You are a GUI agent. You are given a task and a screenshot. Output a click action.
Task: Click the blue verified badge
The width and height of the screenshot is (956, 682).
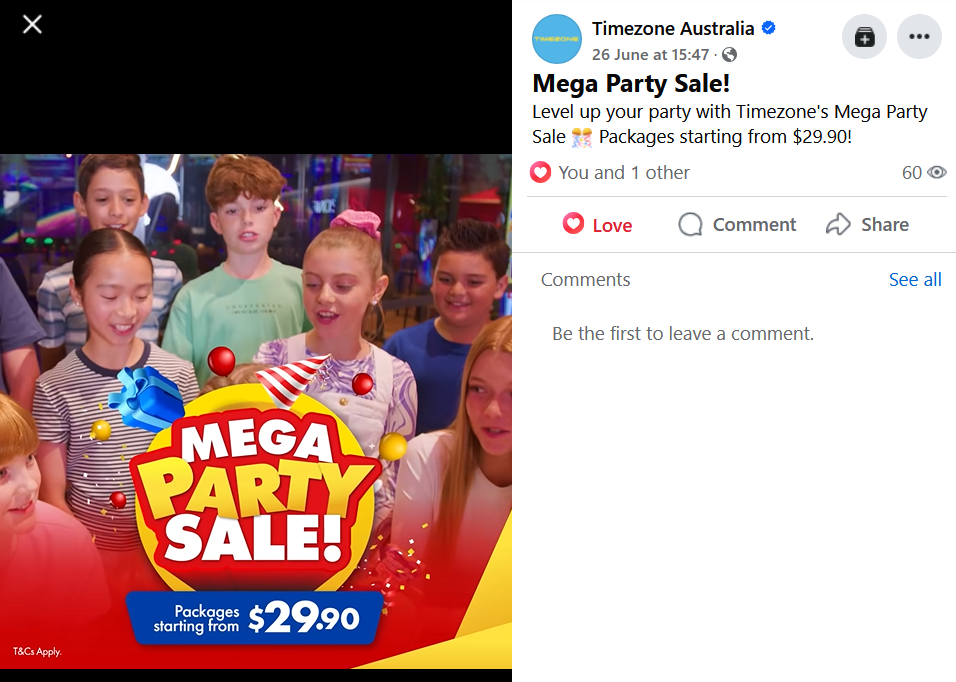coord(768,28)
